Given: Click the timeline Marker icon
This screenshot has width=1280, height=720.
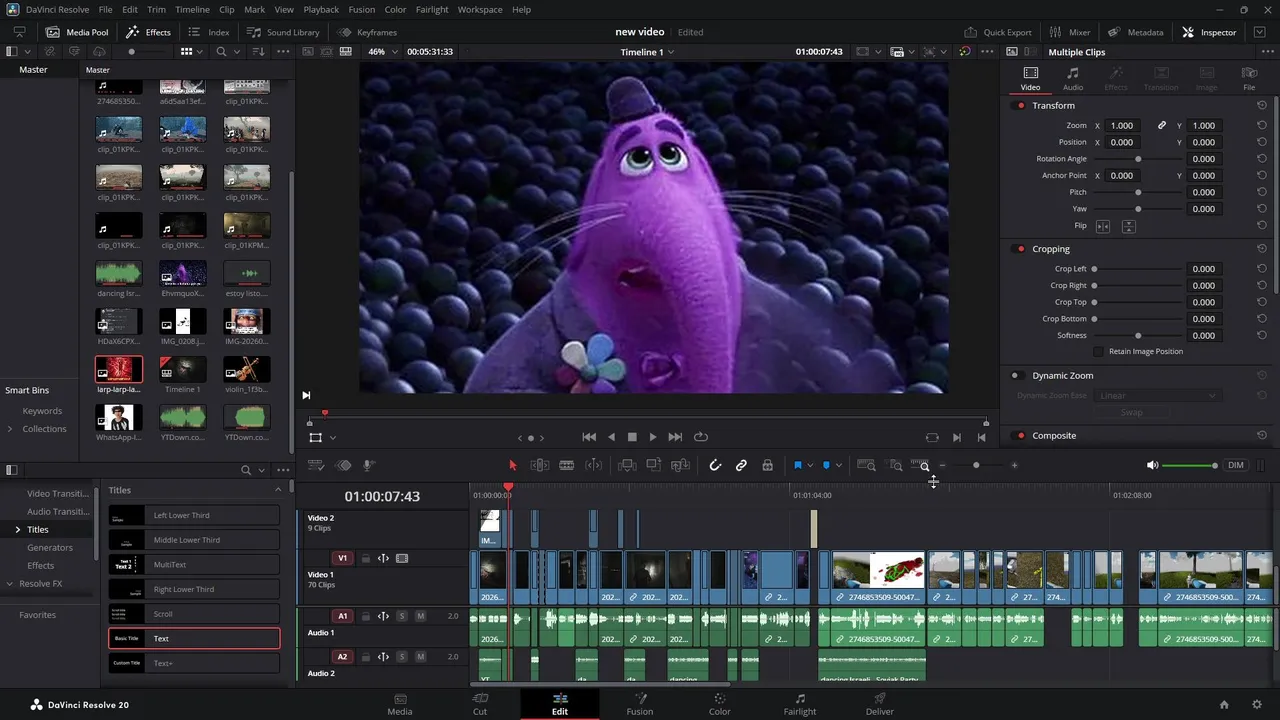Looking at the screenshot, I should [826, 465].
